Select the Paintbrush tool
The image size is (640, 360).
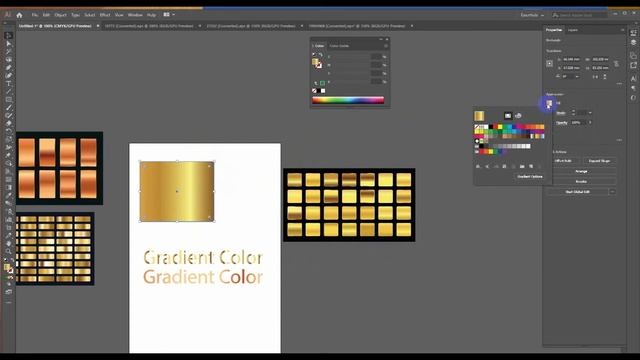[x=8, y=107]
